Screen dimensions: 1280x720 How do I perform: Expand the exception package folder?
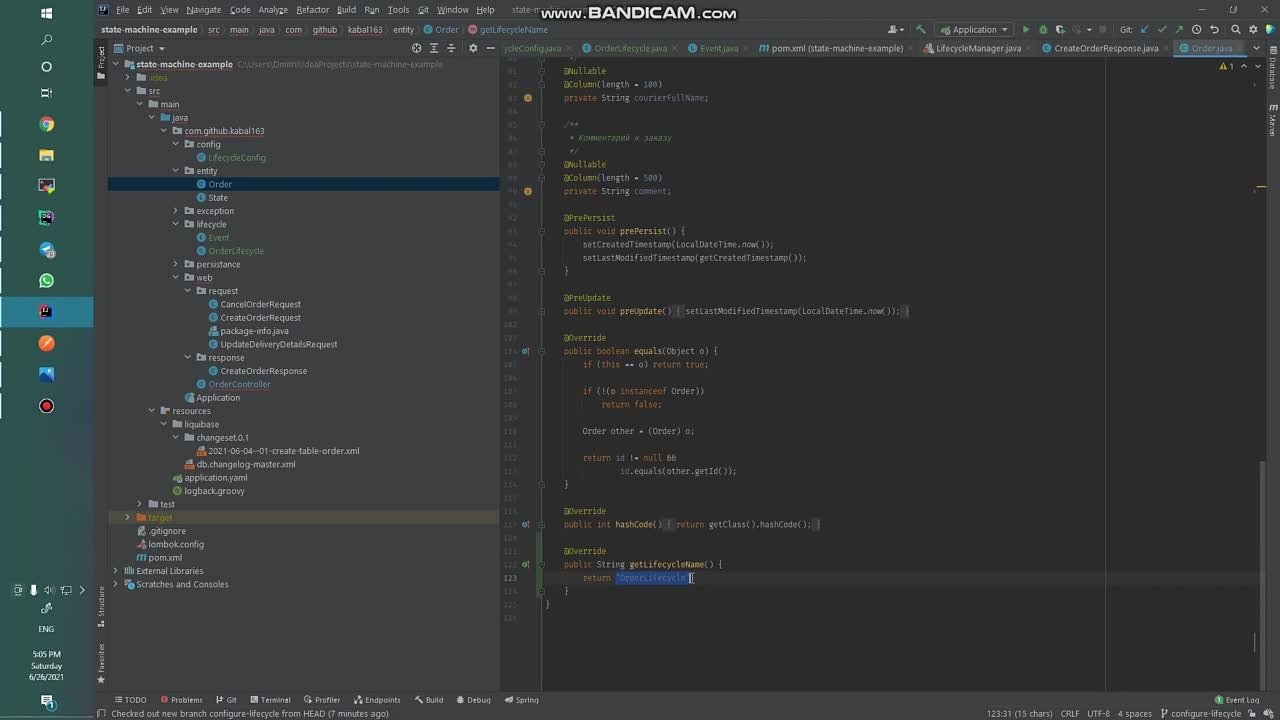[x=176, y=211]
